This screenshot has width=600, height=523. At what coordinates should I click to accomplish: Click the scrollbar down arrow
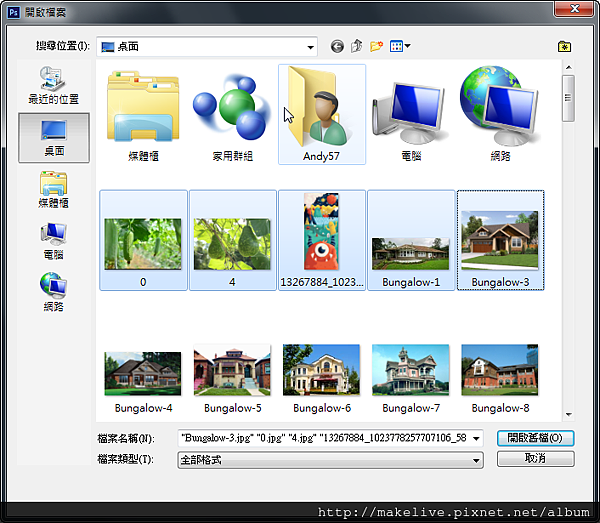coord(569,414)
